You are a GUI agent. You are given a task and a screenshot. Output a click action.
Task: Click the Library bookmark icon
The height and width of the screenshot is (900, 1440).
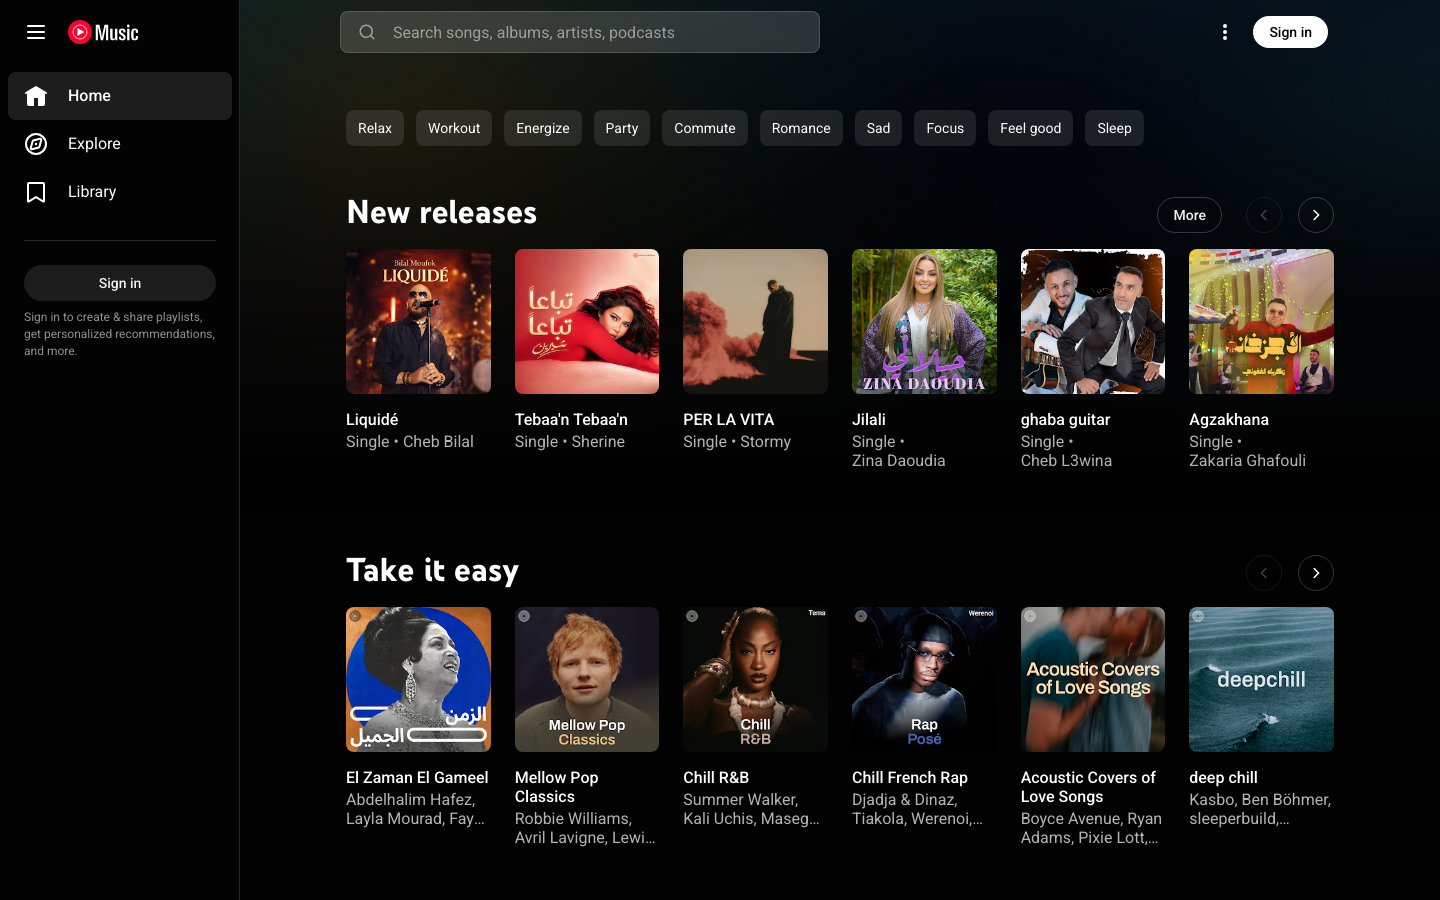[36, 192]
